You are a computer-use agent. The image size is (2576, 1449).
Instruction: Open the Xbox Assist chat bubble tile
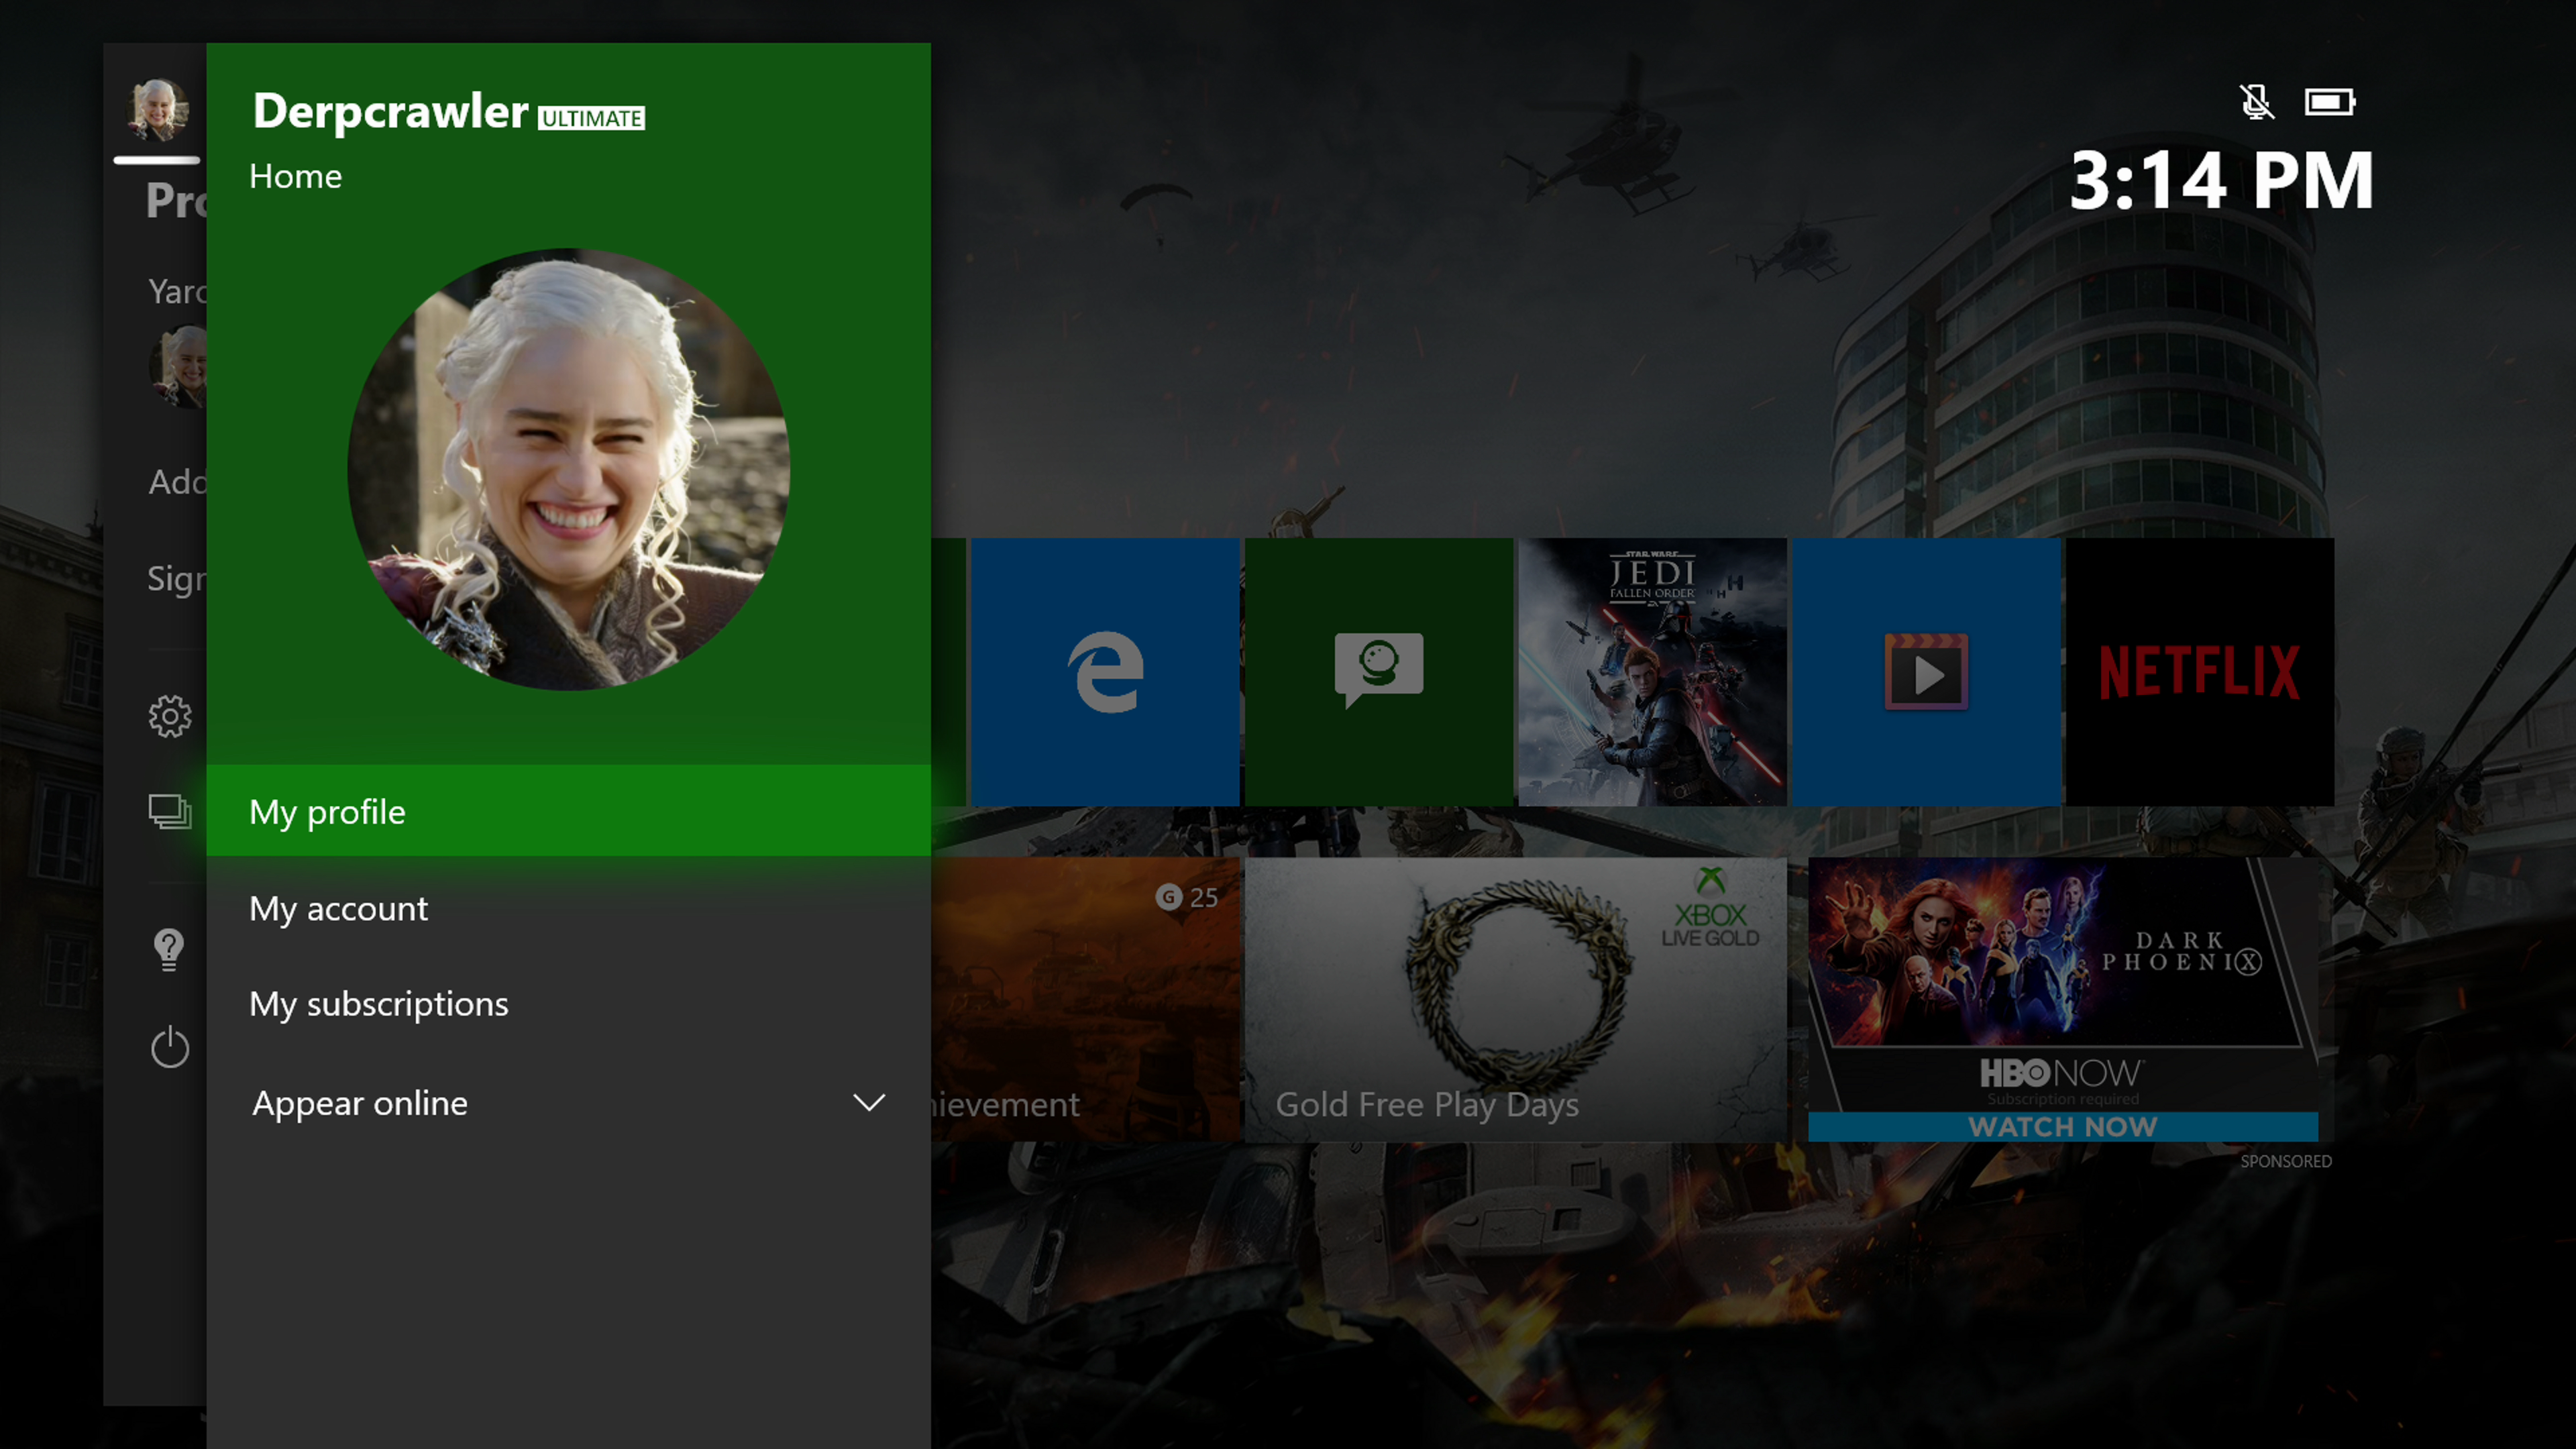click(x=1379, y=671)
